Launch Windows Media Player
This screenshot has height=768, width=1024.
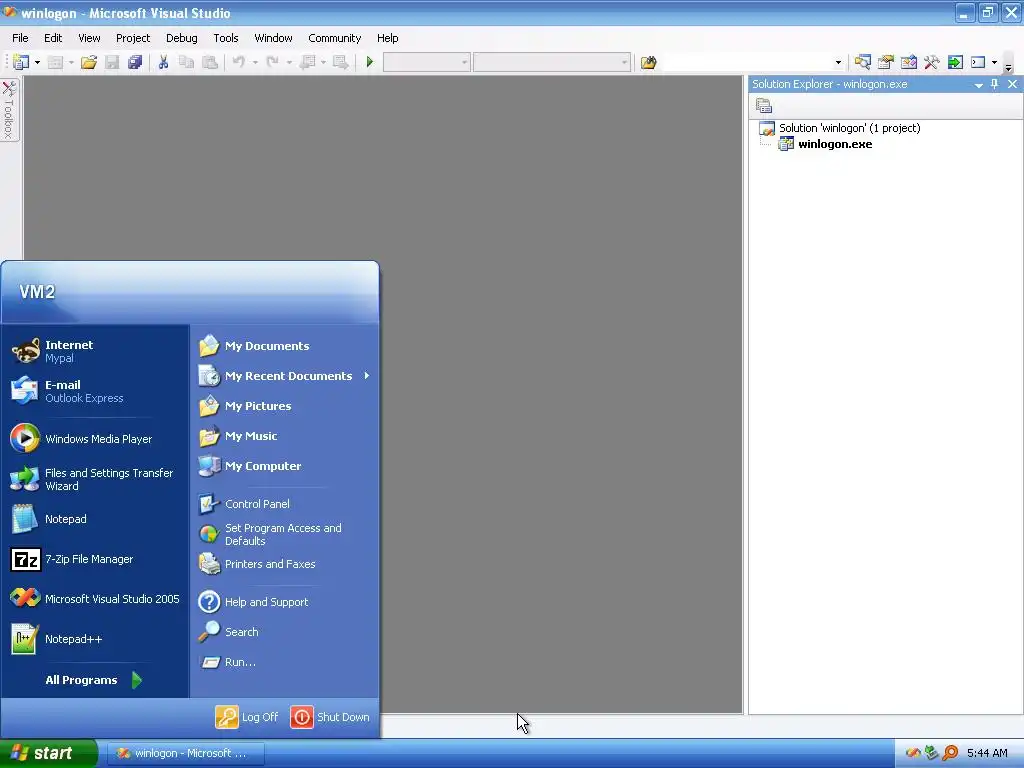coord(95,439)
